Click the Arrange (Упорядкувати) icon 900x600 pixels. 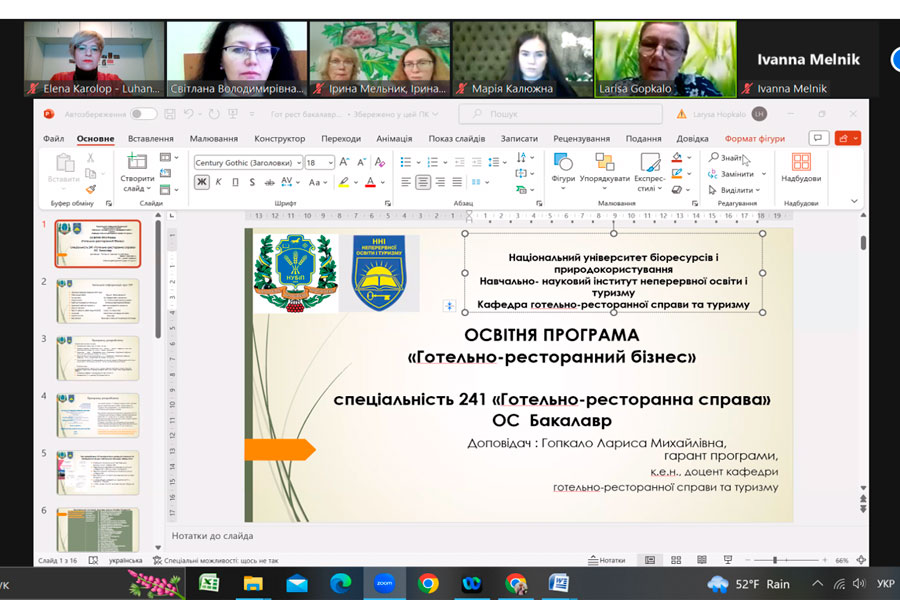(604, 168)
